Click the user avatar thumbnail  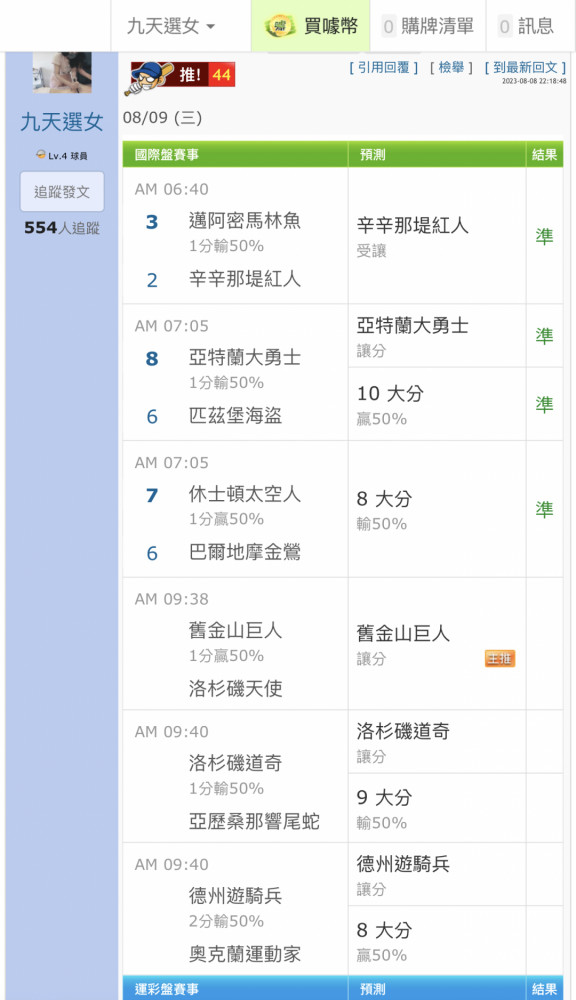pos(62,73)
